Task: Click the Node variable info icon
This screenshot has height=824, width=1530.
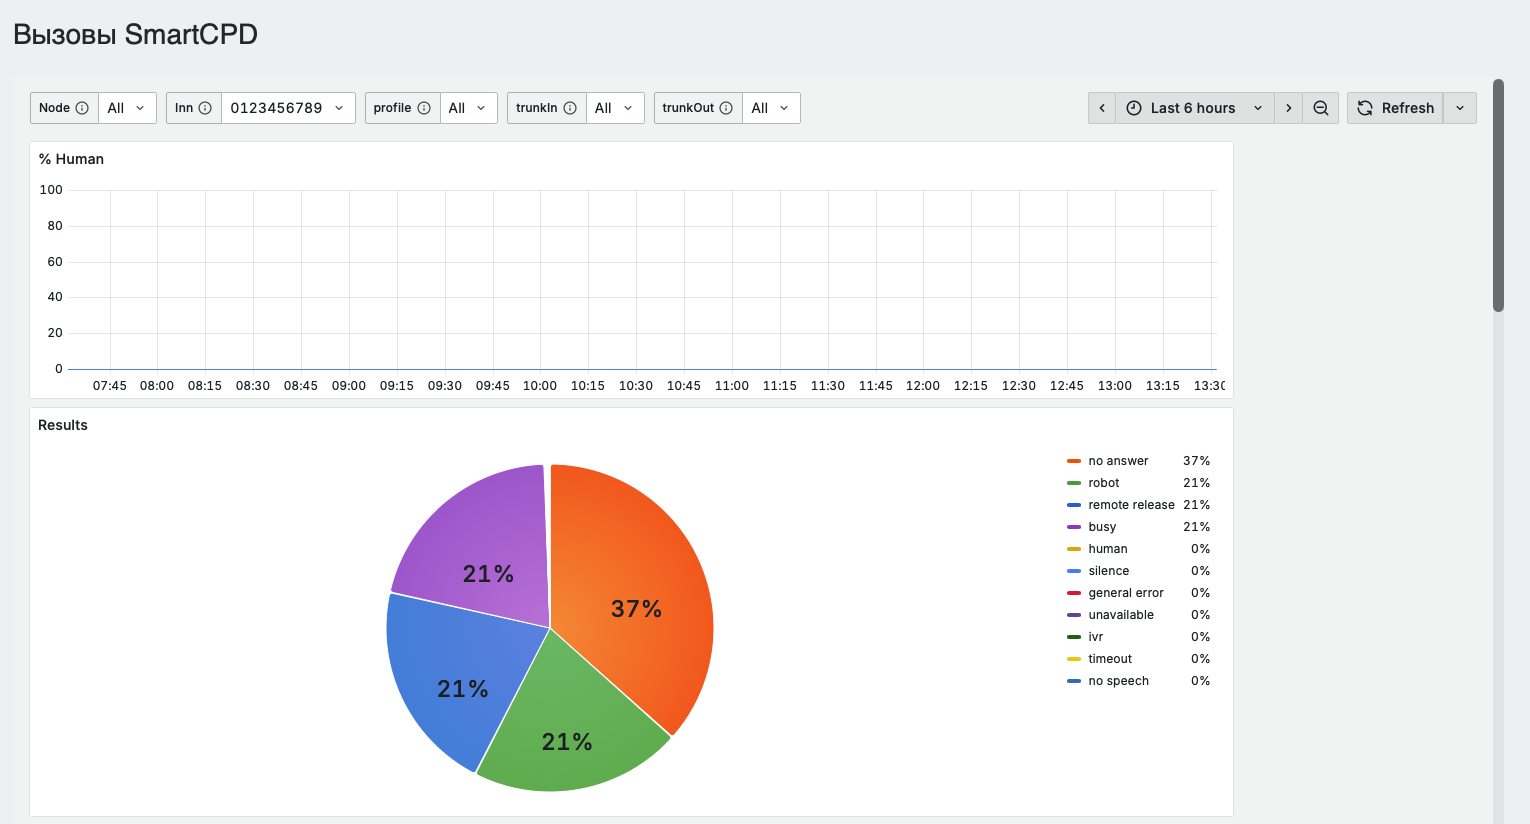Action: tap(82, 108)
